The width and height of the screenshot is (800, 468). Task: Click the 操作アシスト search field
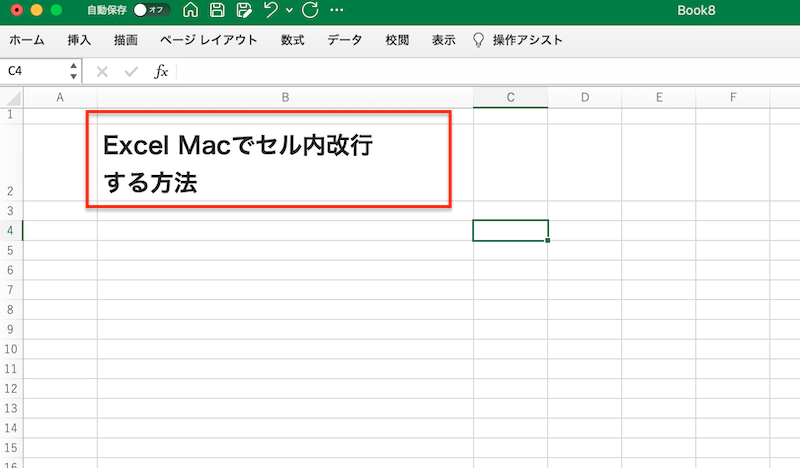pos(528,40)
